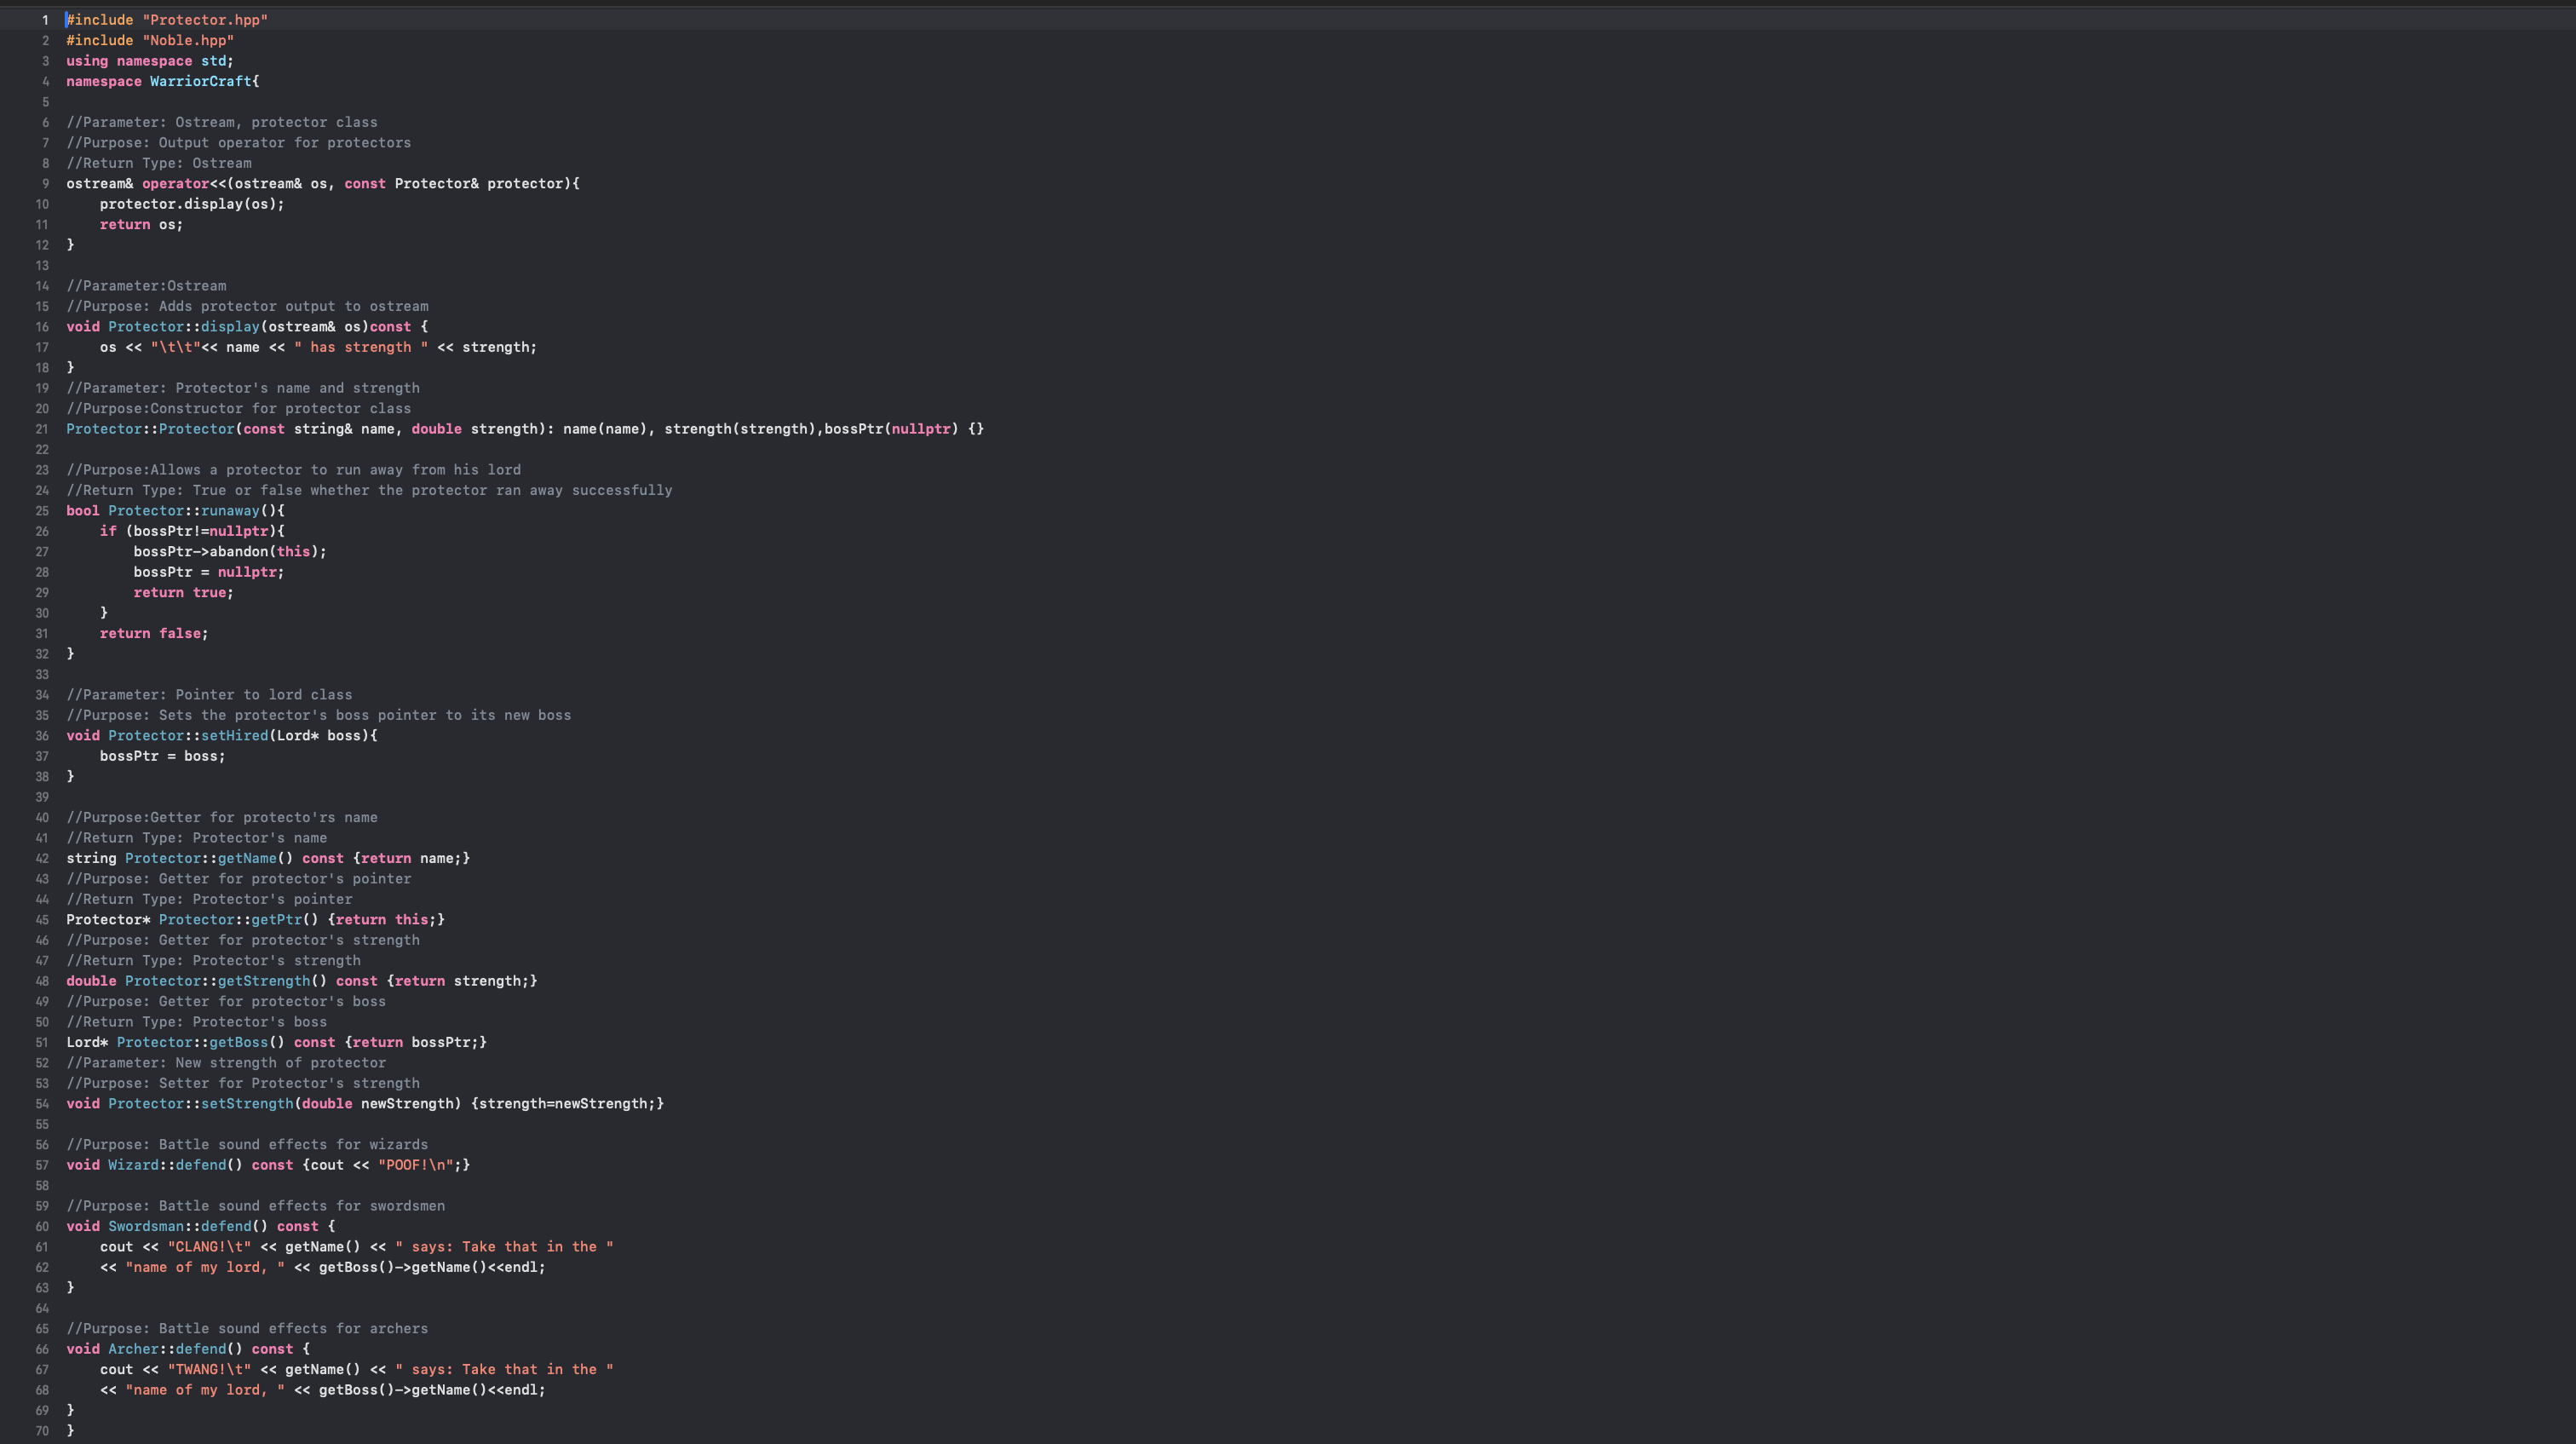Click the getStrength function name
Screen dimensions: 2576x1444
point(263,981)
